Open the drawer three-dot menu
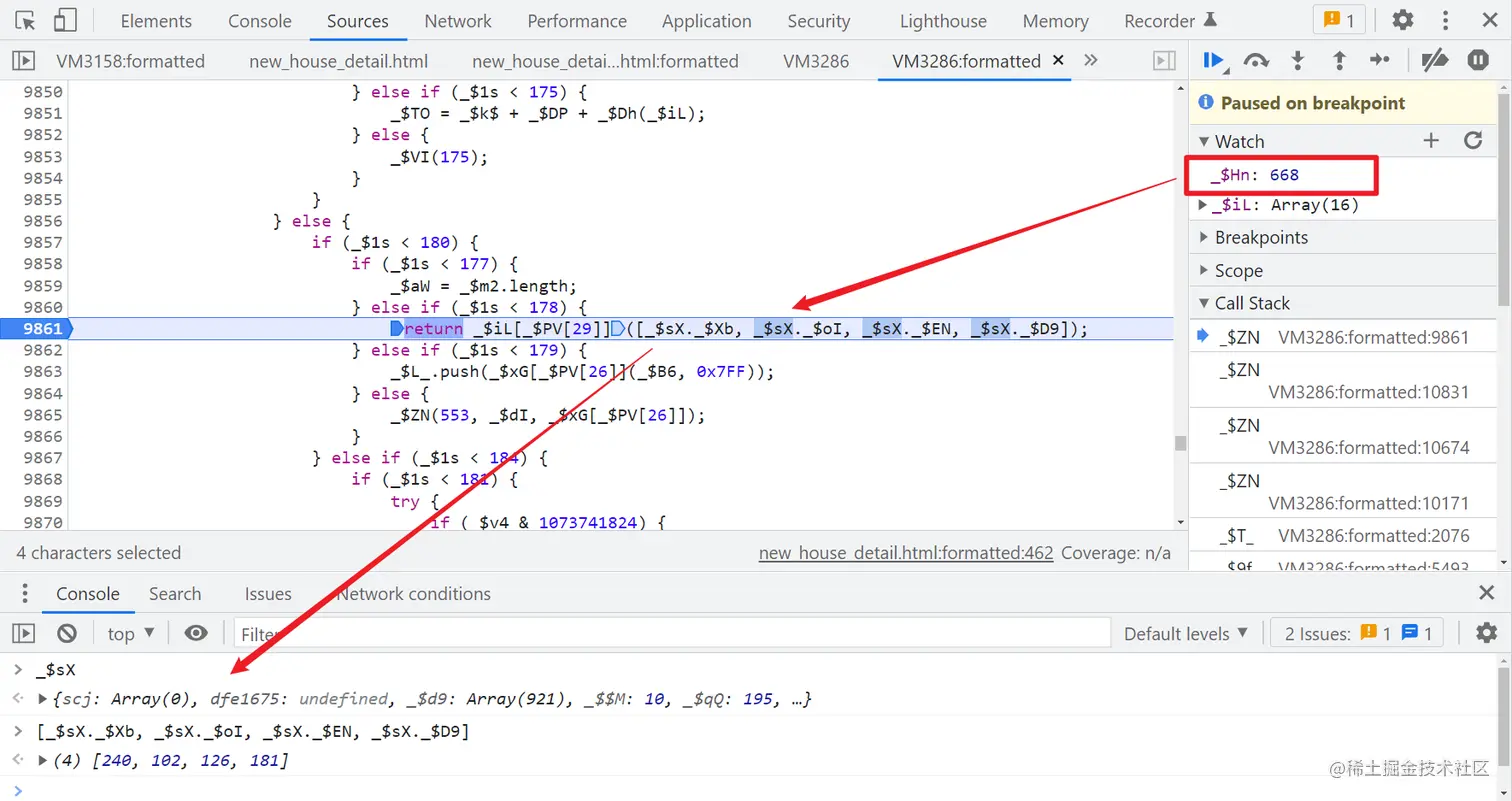Viewport: 1512px width, 801px height. pyautogui.click(x=25, y=593)
